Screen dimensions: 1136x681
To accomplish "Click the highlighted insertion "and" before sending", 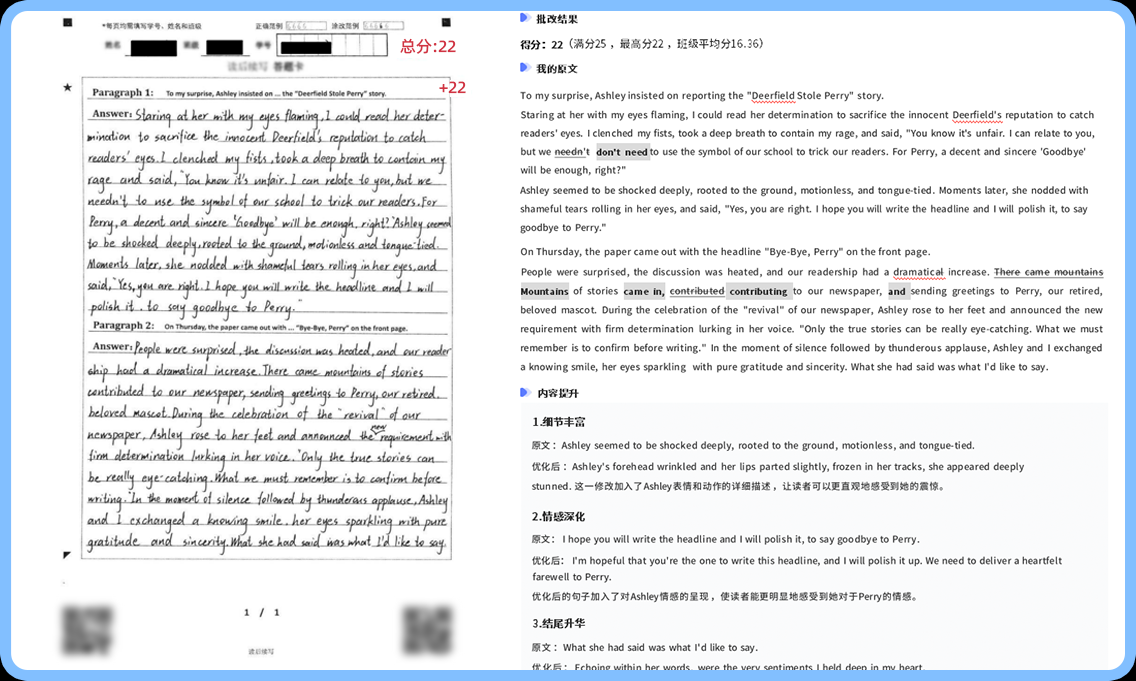I will 897,291.
